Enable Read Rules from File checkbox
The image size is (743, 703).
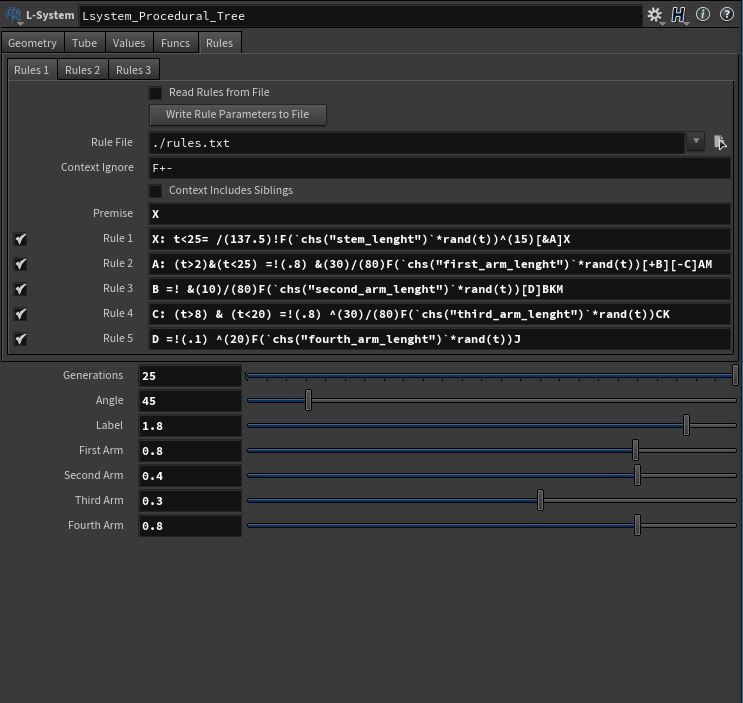(x=156, y=93)
